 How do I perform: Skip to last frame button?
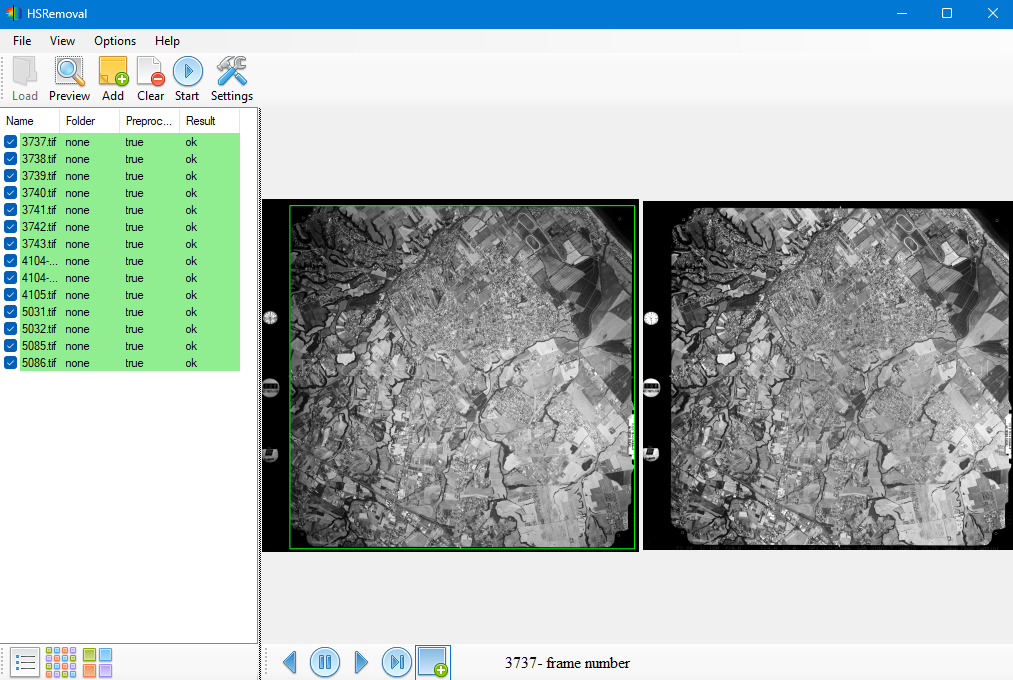coord(397,662)
